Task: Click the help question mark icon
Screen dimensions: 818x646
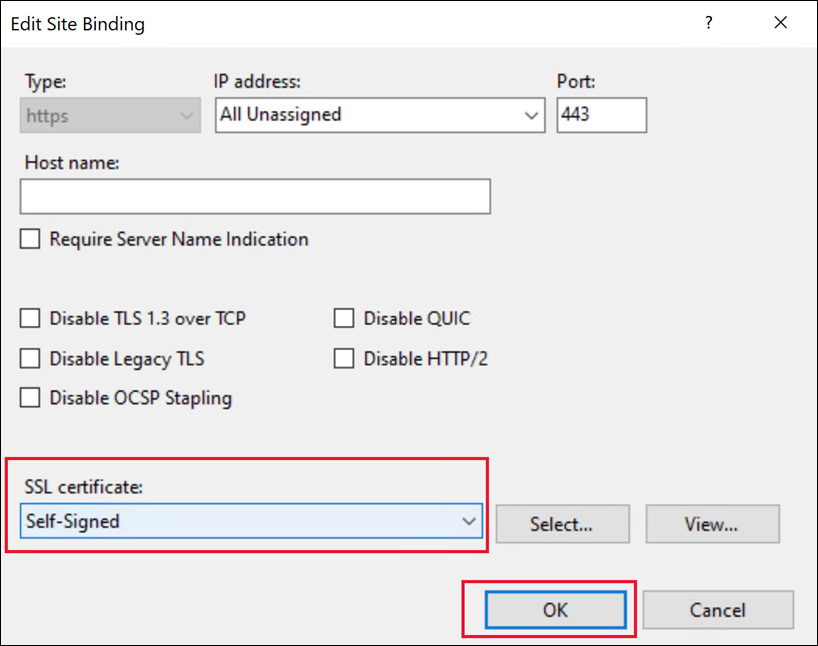Action: 708,23
